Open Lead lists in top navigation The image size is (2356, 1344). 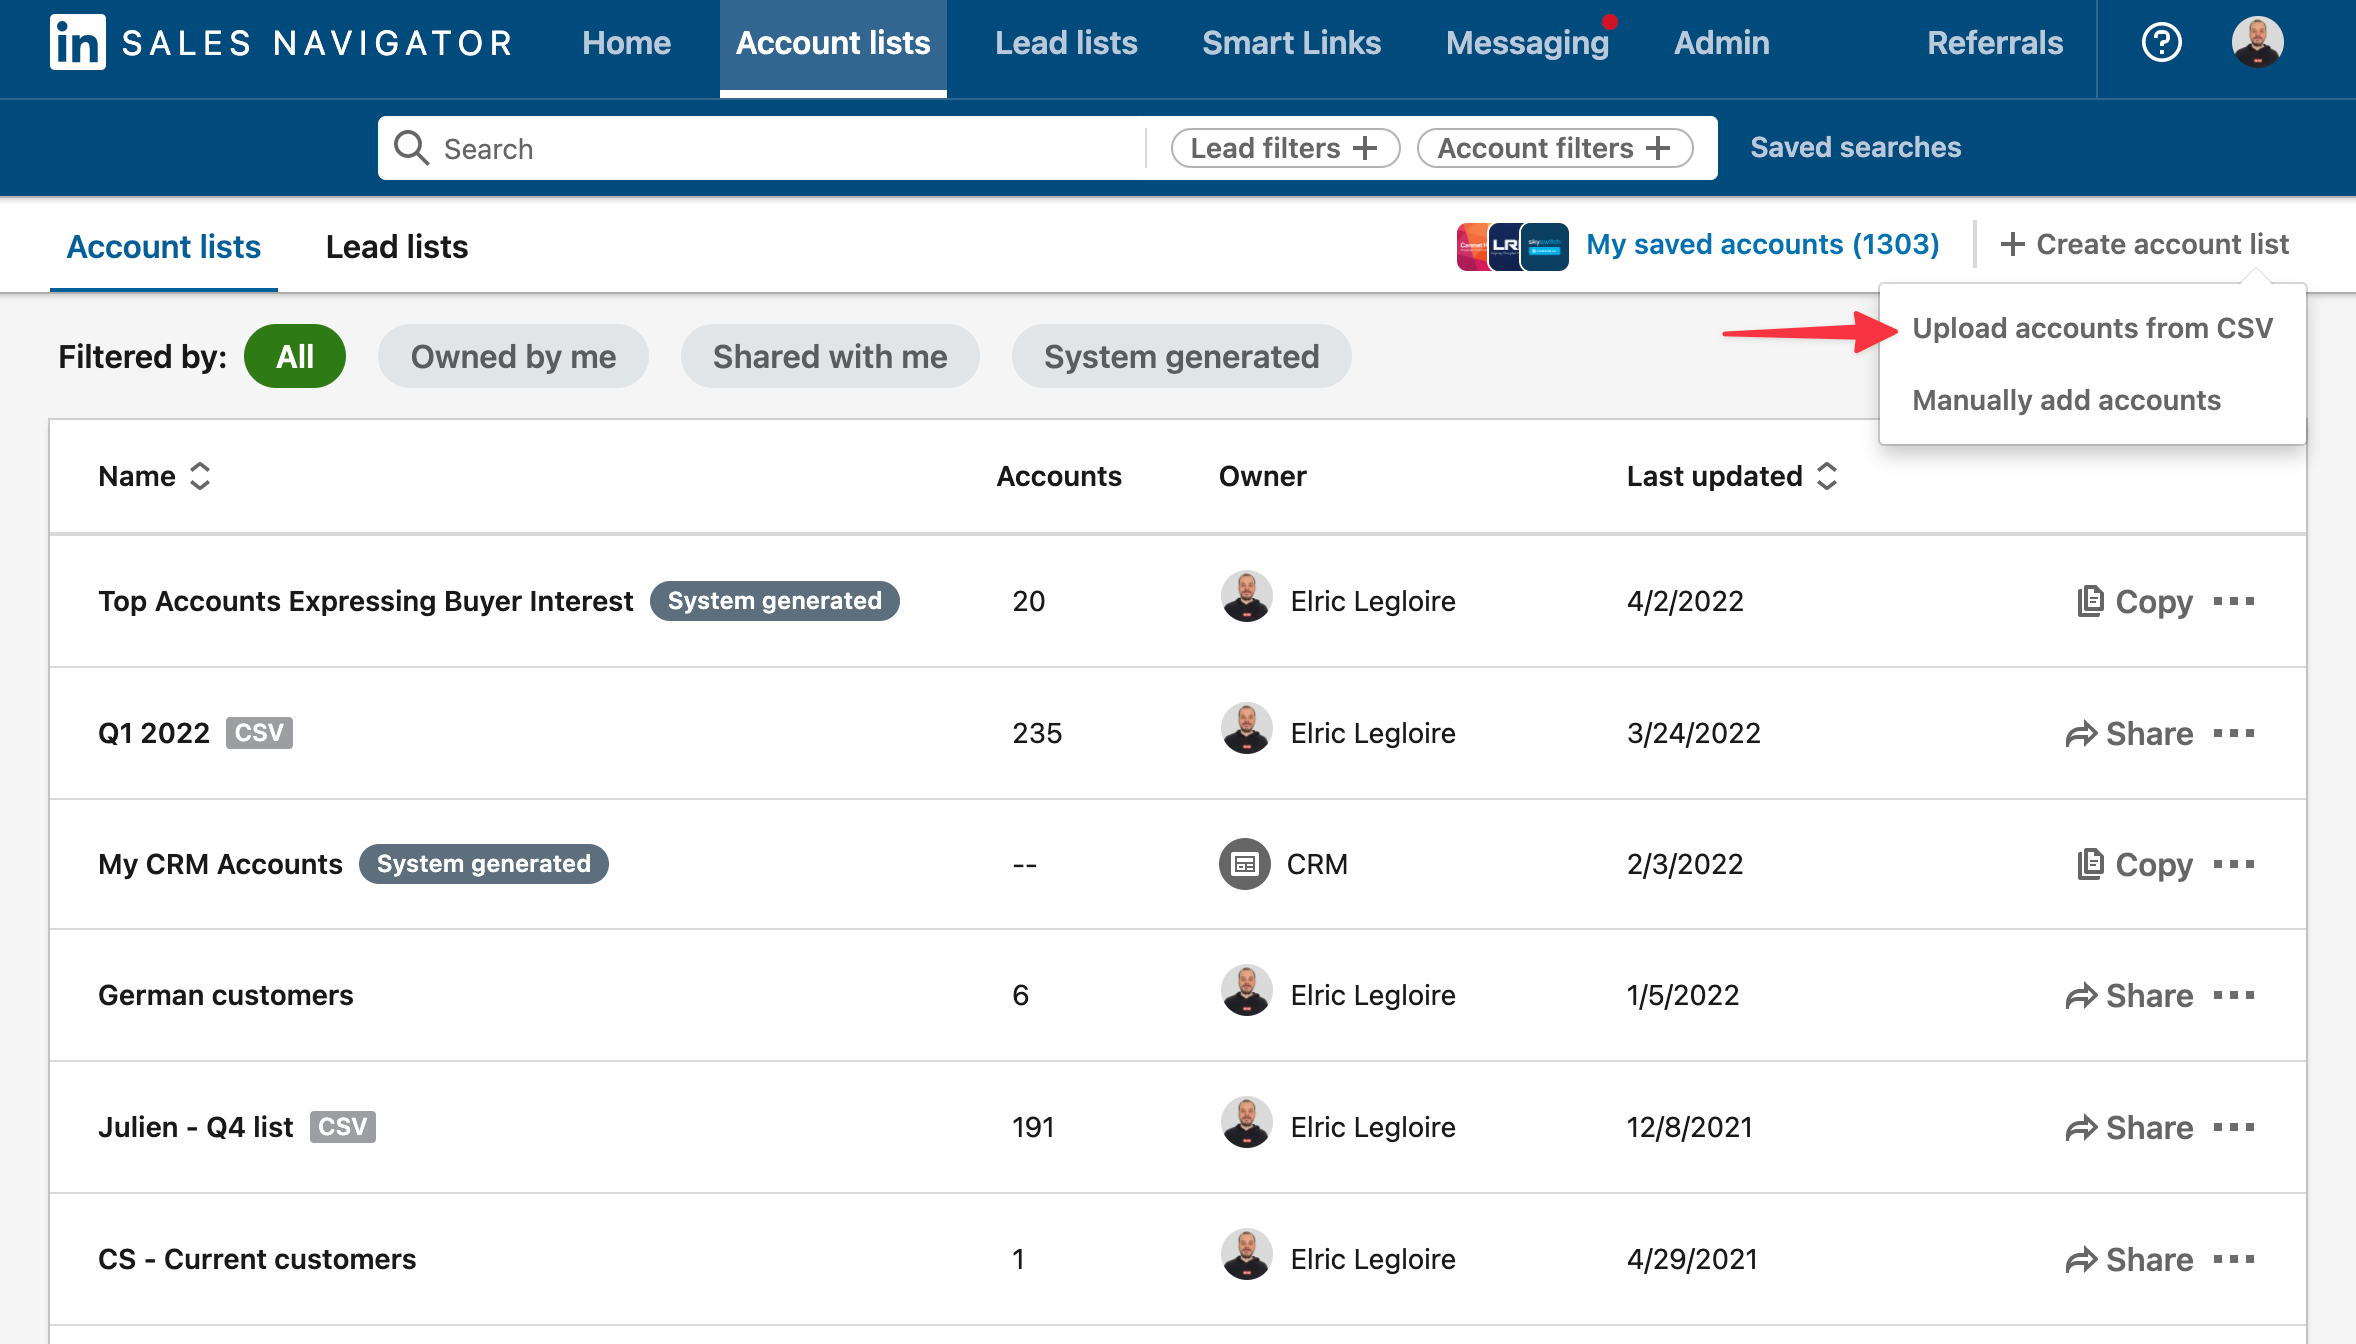[1066, 43]
